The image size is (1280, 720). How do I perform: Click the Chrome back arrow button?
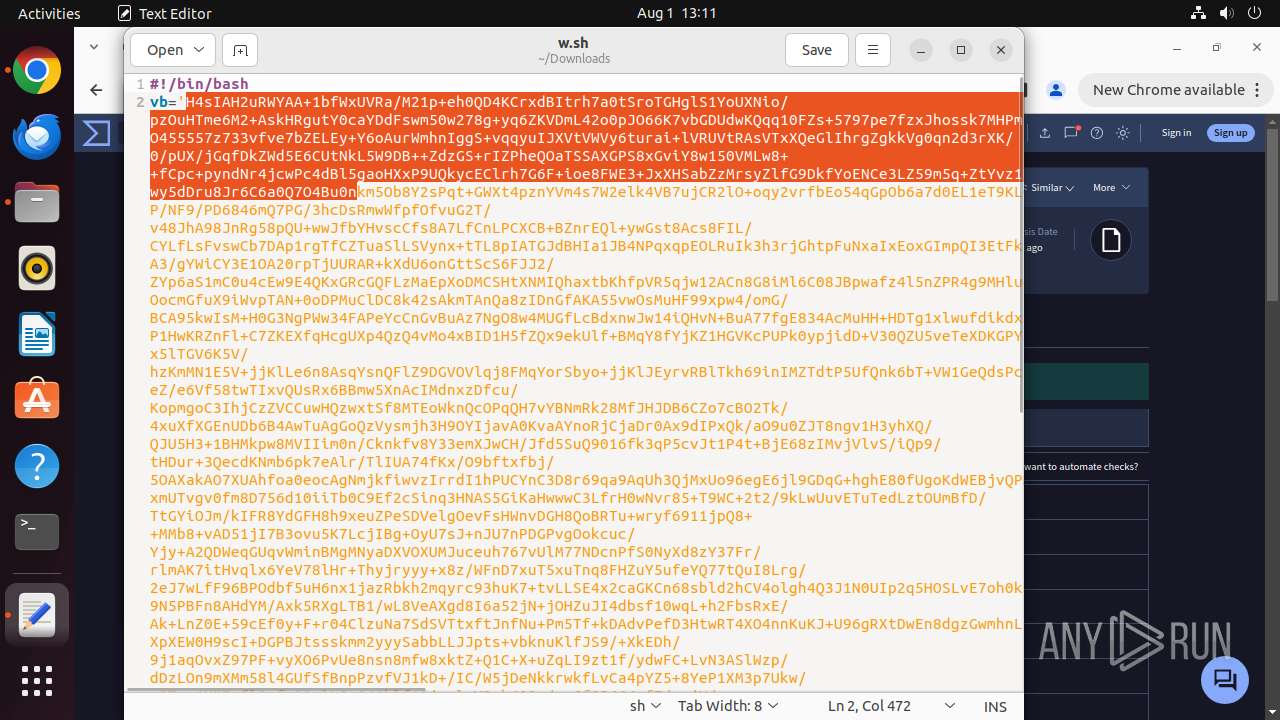pos(96,90)
